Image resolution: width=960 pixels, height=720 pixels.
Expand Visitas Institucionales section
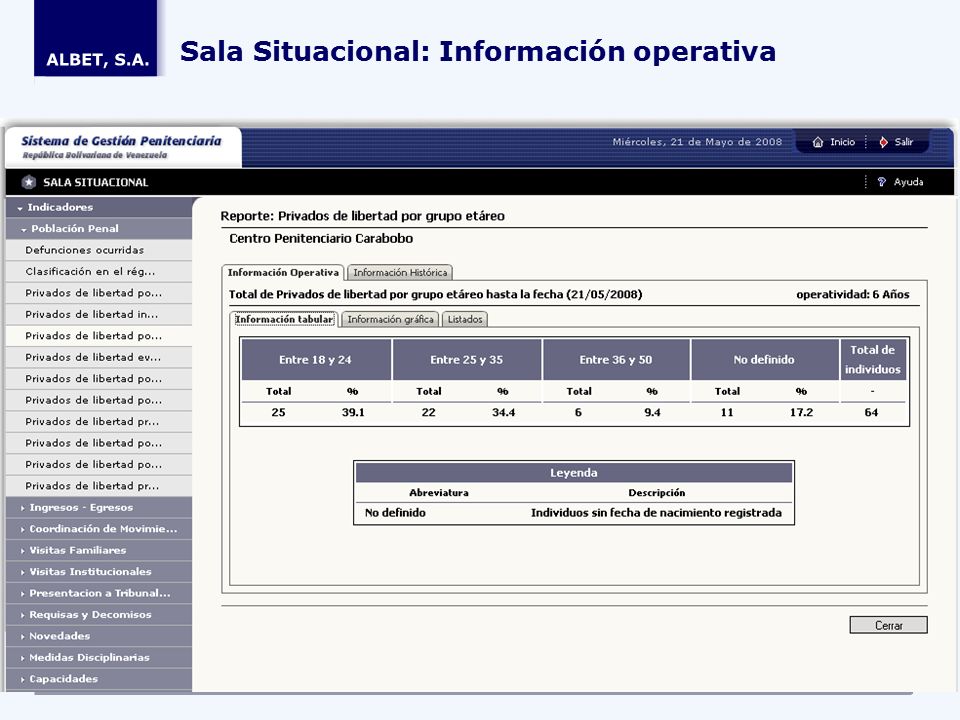pyautogui.click(x=99, y=572)
